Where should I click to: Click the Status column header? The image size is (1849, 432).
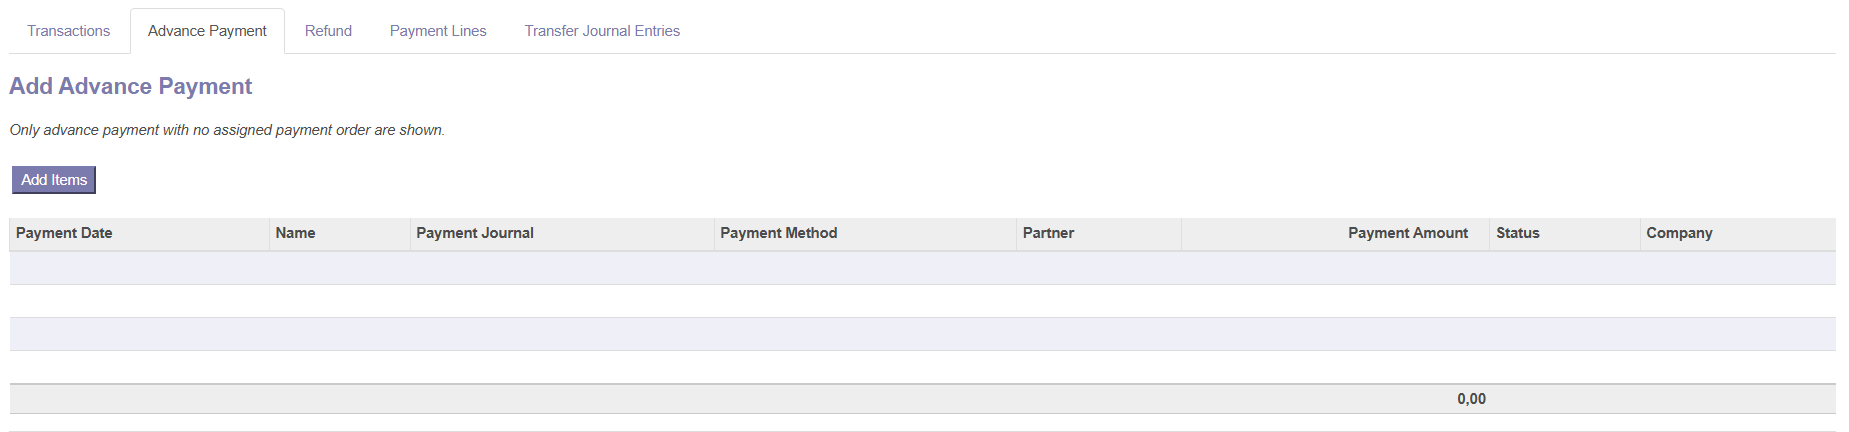pyautogui.click(x=1517, y=233)
